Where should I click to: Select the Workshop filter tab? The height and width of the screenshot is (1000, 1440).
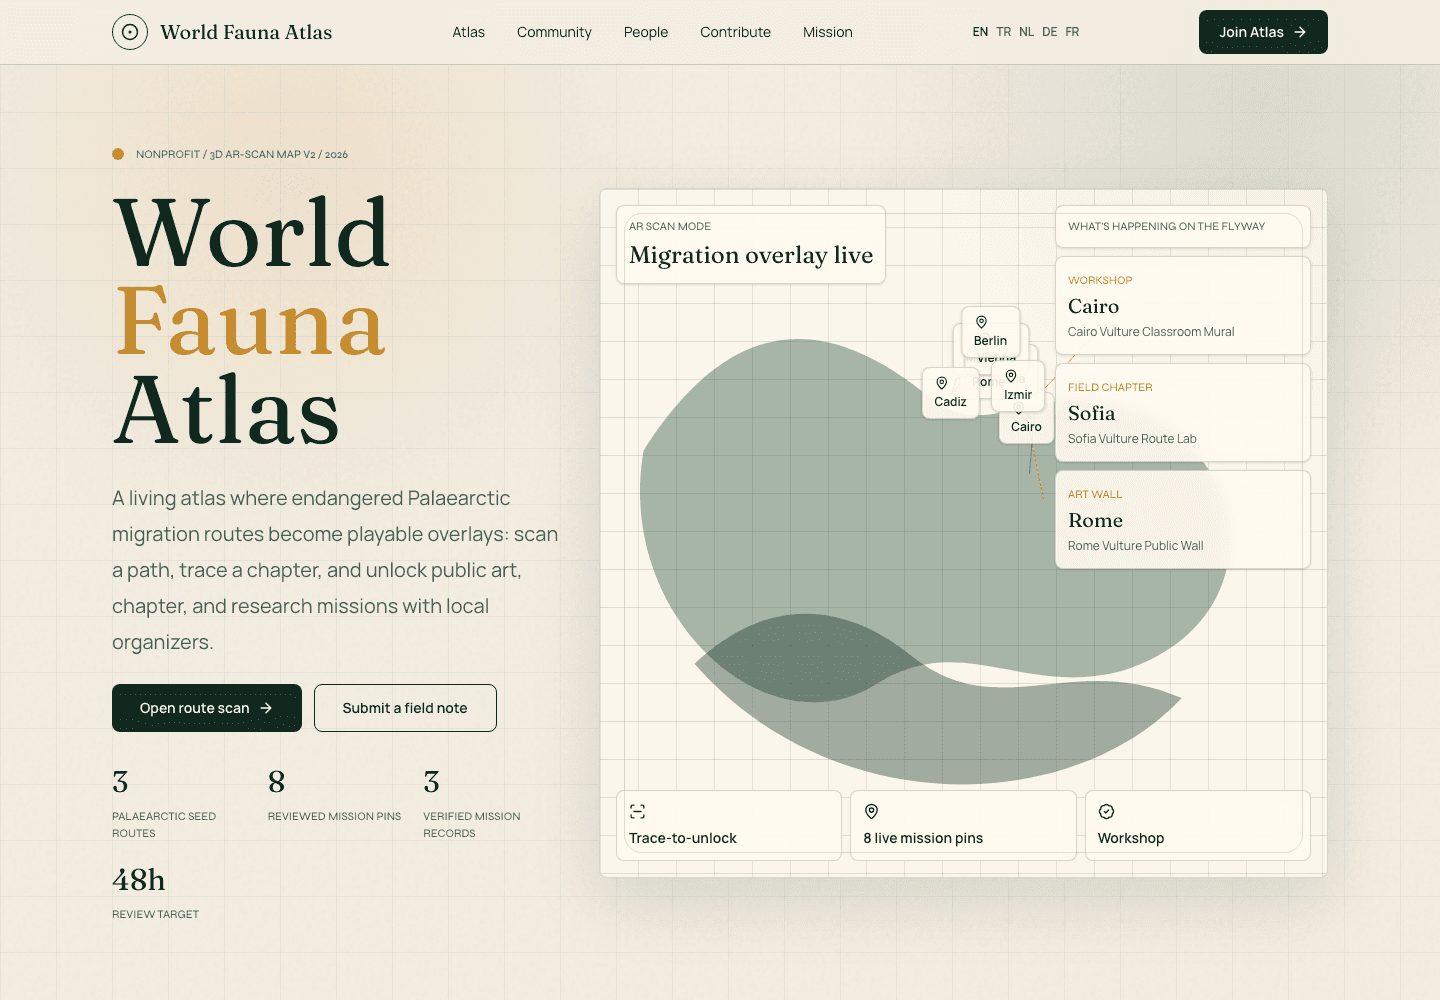pyautogui.click(x=1198, y=825)
